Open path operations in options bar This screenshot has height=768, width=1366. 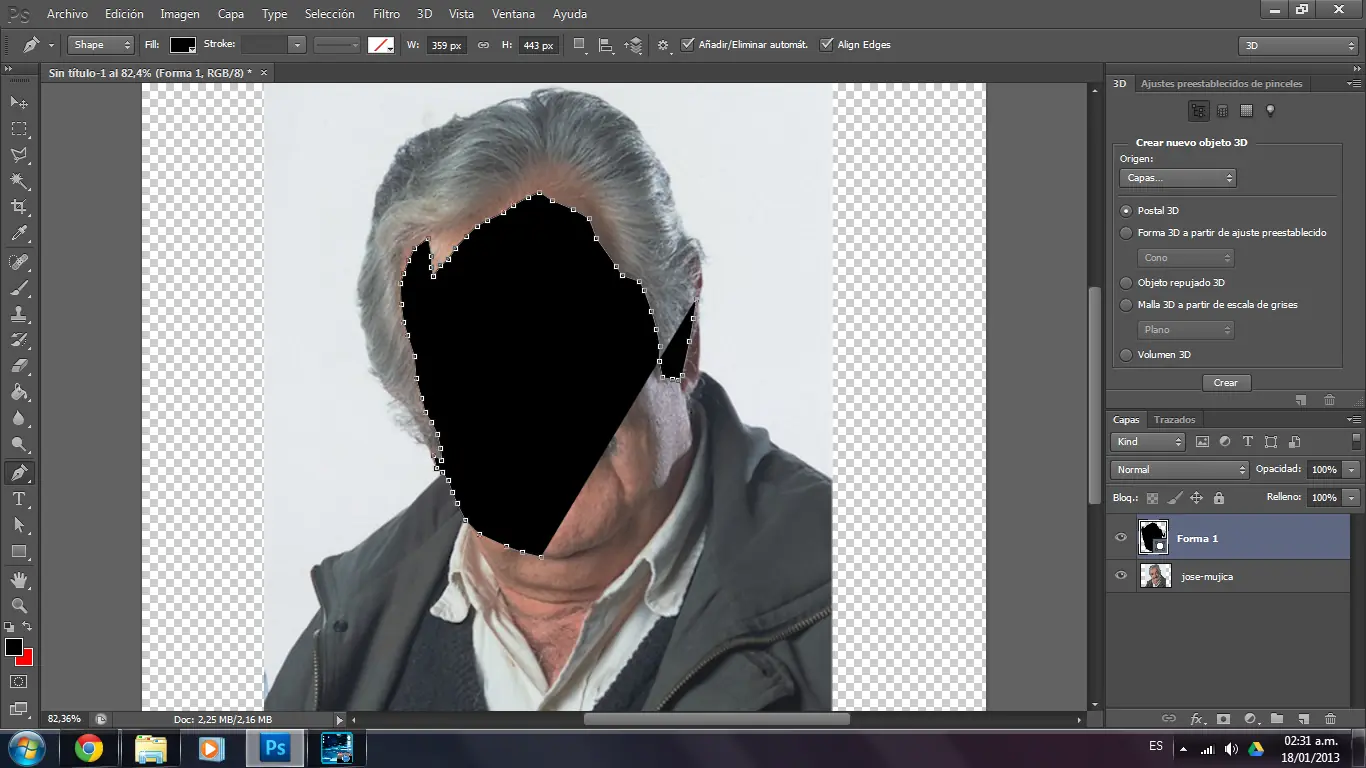580,45
